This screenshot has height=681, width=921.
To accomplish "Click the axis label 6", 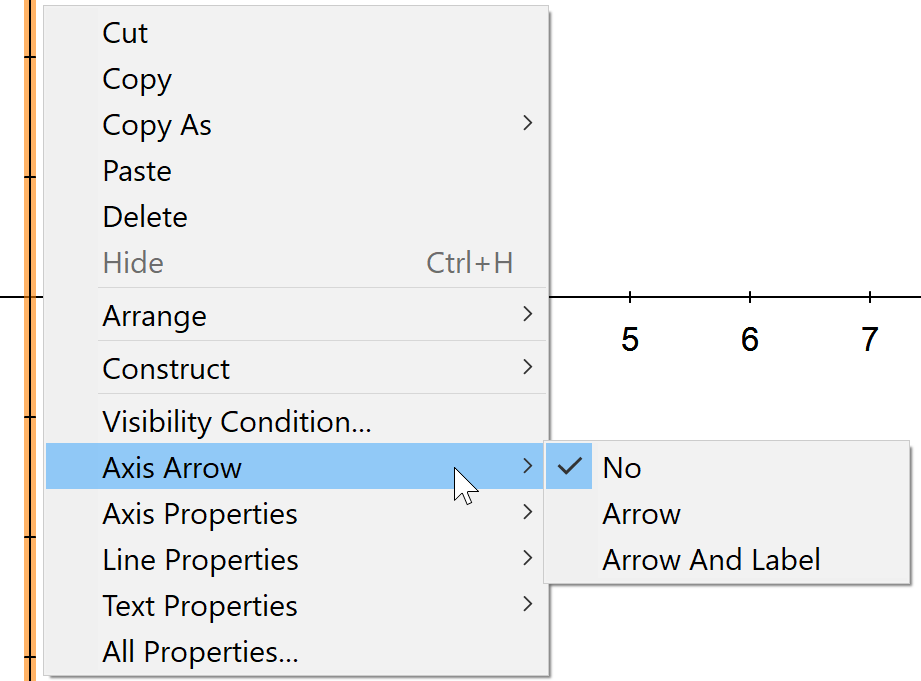I will tap(750, 340).
